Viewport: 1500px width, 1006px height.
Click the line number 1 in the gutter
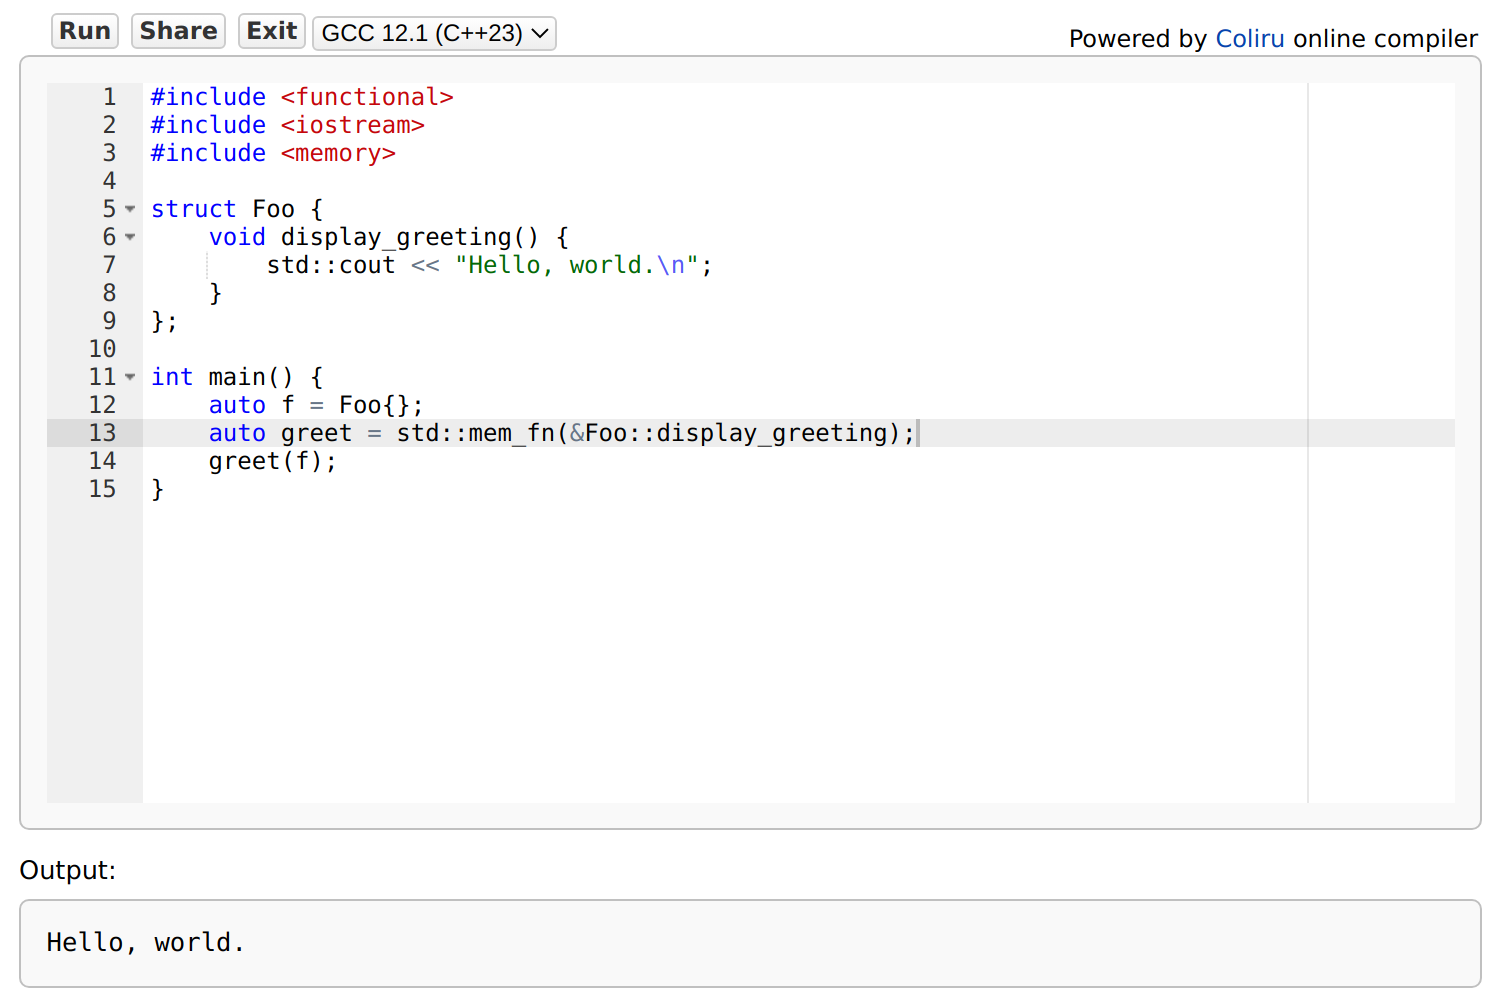pyautogui.click(x=109, y=97)
